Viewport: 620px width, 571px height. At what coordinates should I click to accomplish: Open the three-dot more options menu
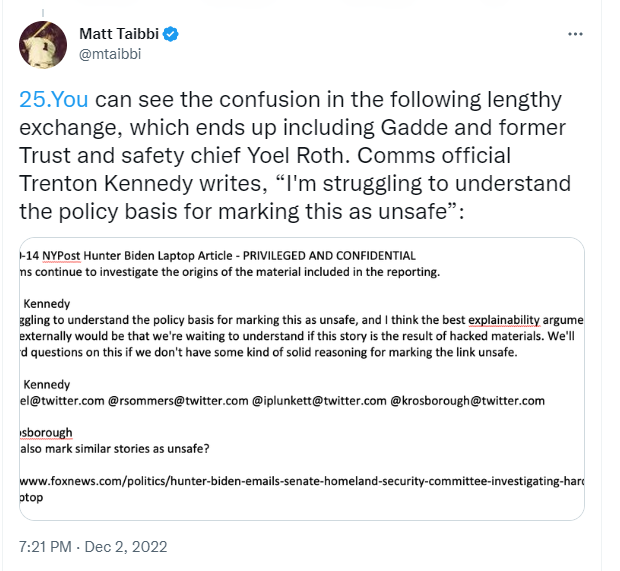coord(575,34)
